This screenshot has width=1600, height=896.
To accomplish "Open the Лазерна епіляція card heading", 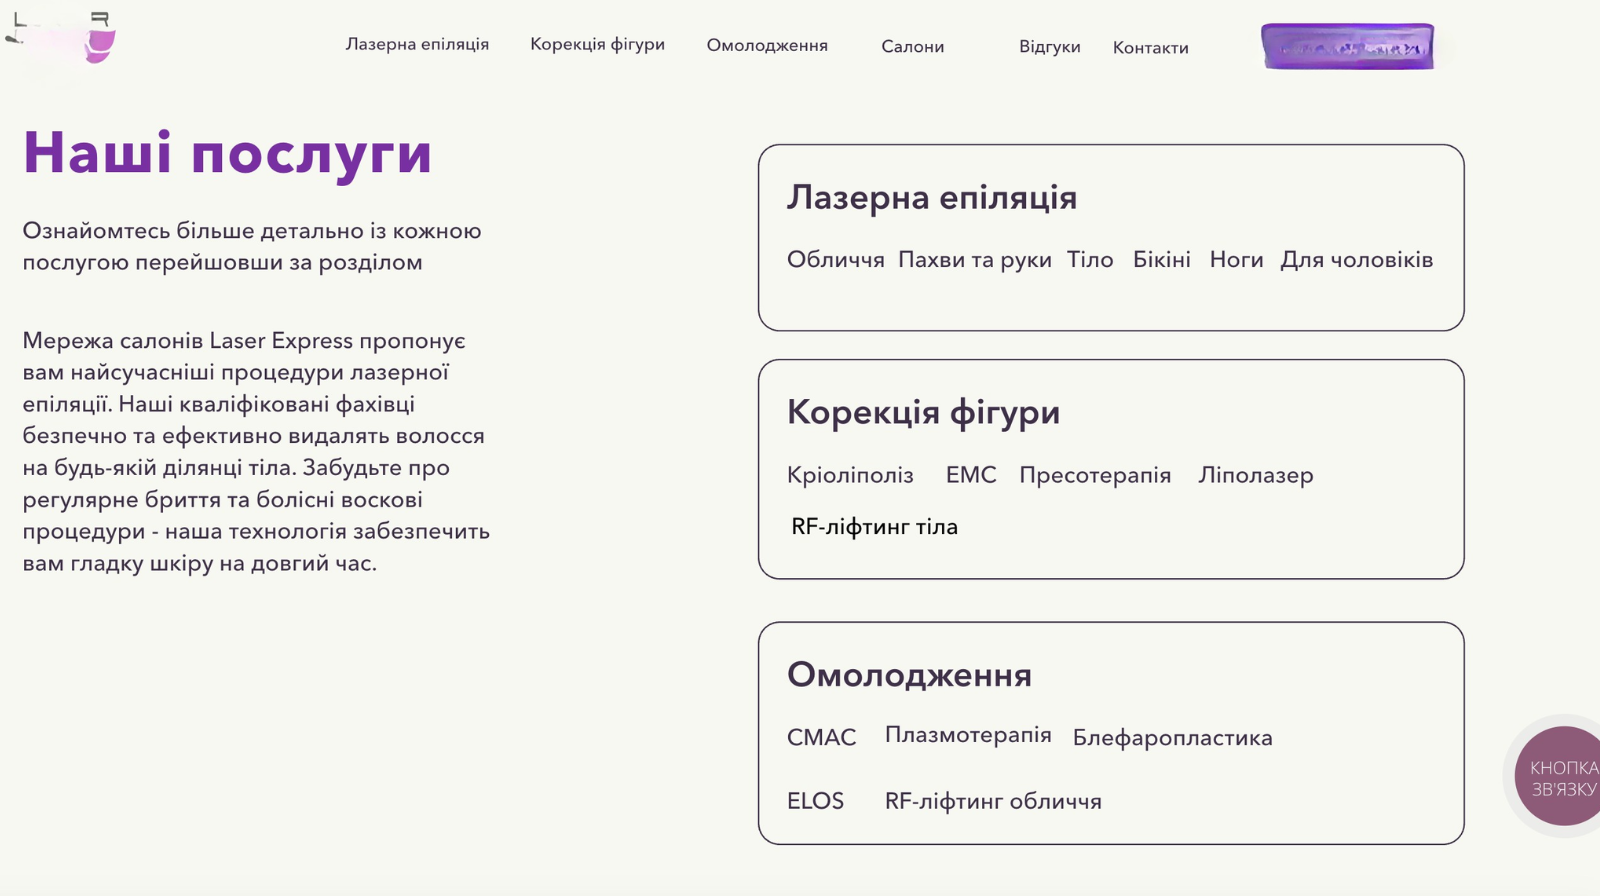I will [931, 197].
